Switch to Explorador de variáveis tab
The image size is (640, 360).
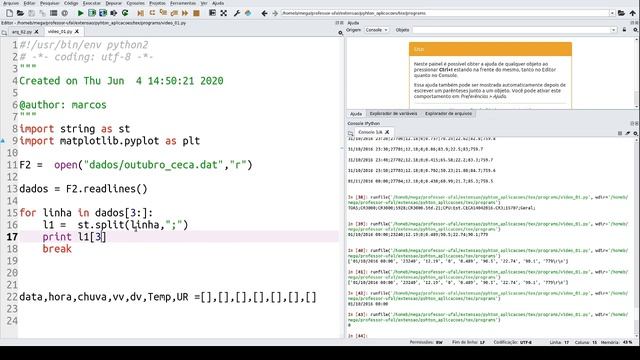[x=393, y=113]
